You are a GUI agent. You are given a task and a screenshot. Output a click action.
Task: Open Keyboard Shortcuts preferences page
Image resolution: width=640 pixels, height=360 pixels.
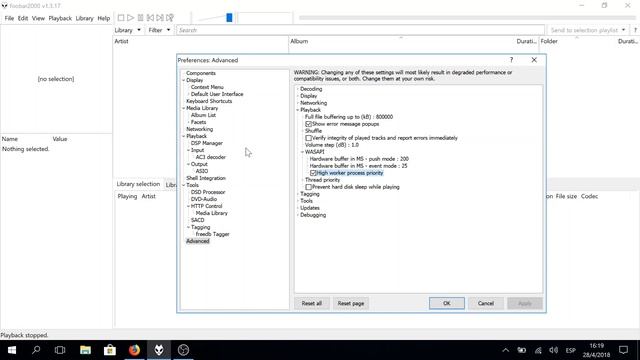tap(209, 101)
